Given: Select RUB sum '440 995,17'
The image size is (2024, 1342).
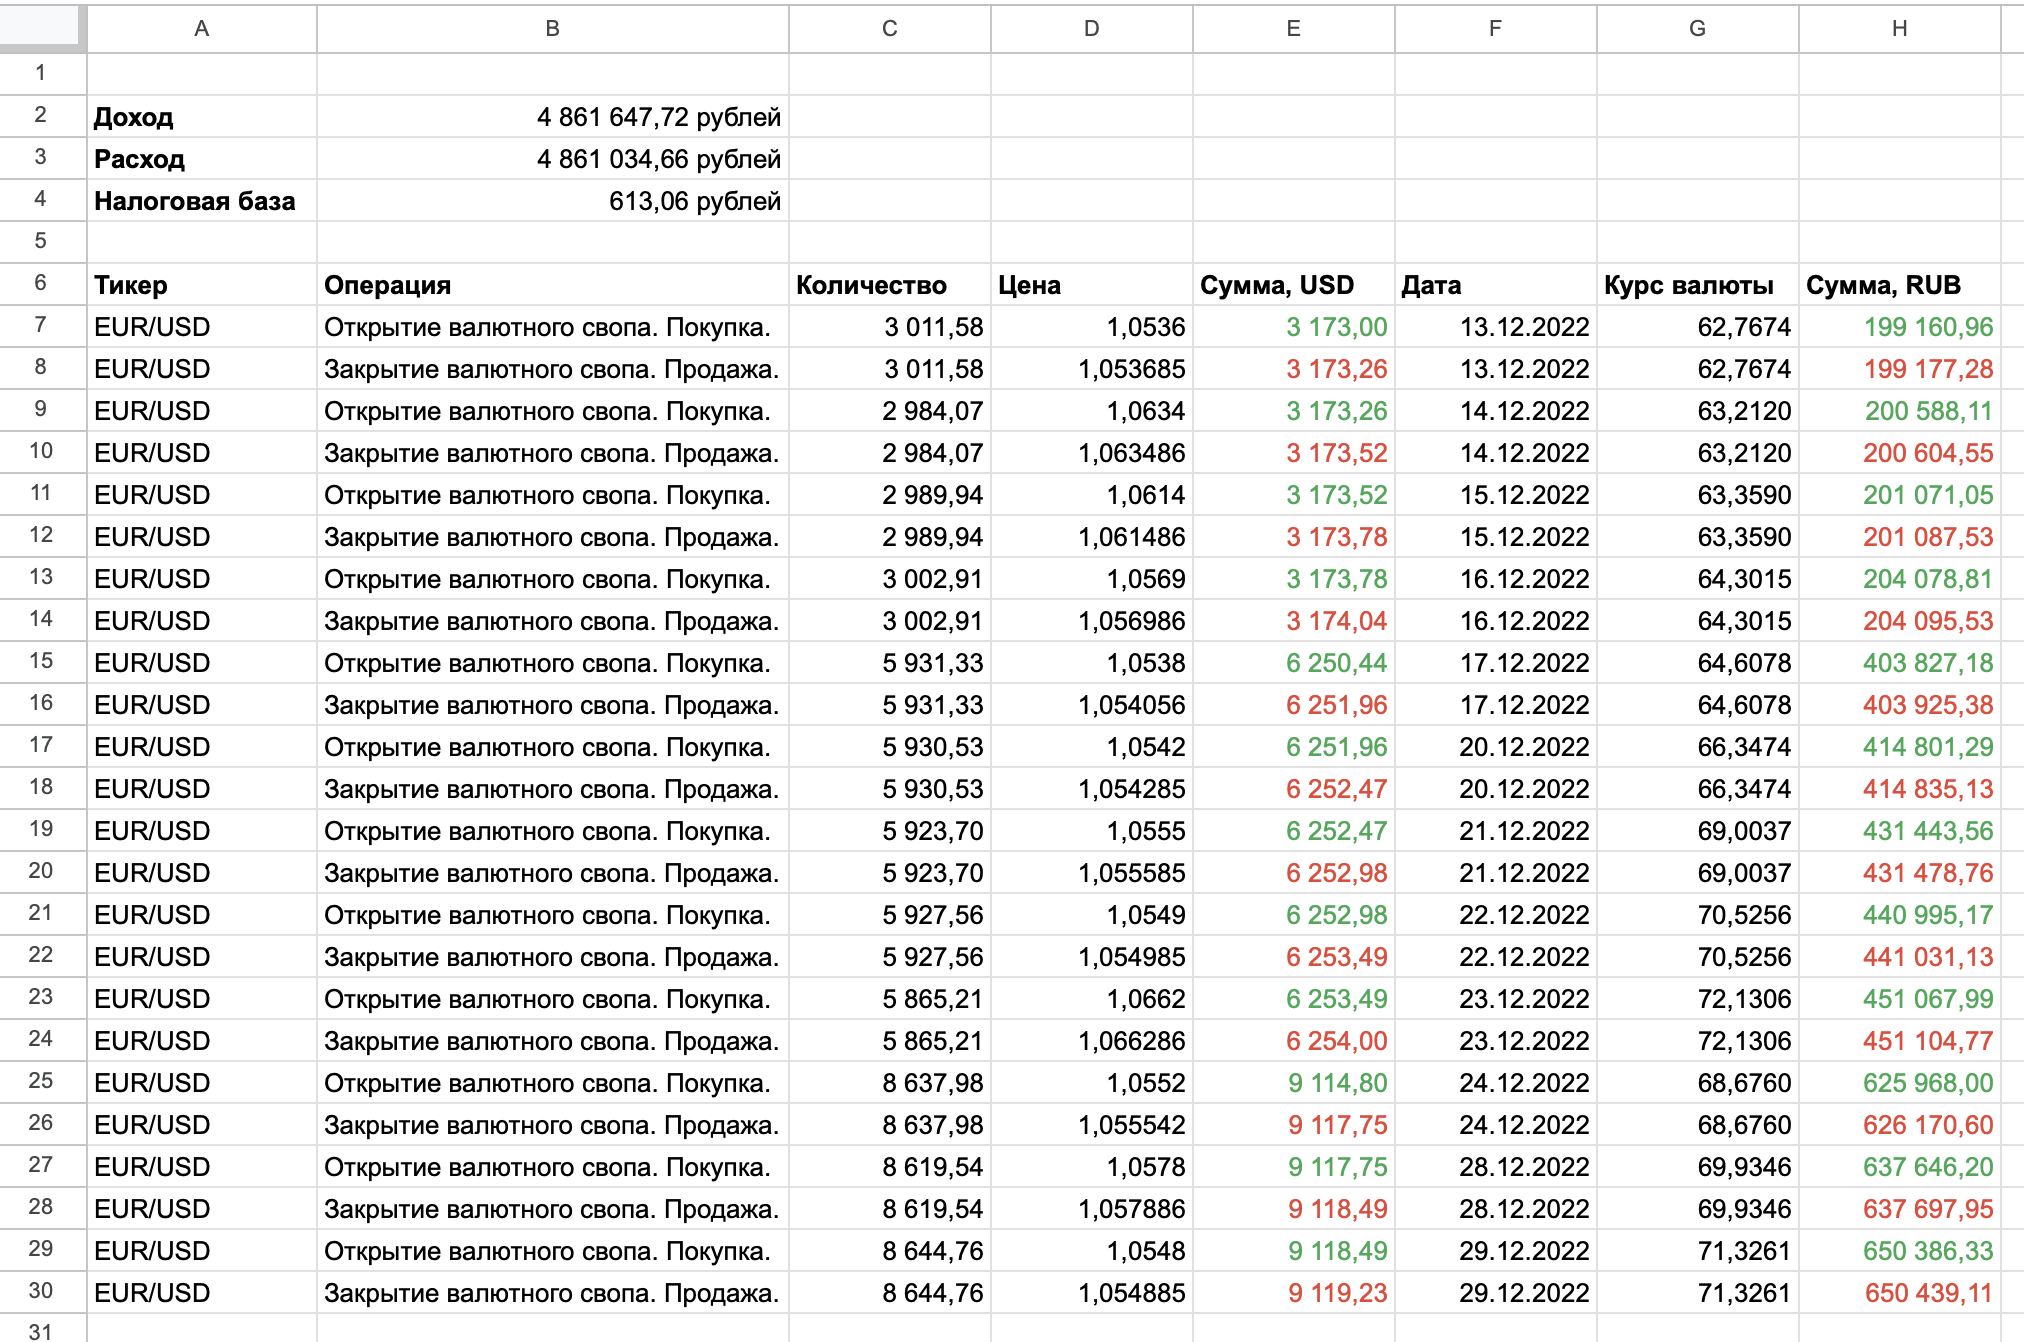Looking at the screenshot, I should (x=1900, y=915).
